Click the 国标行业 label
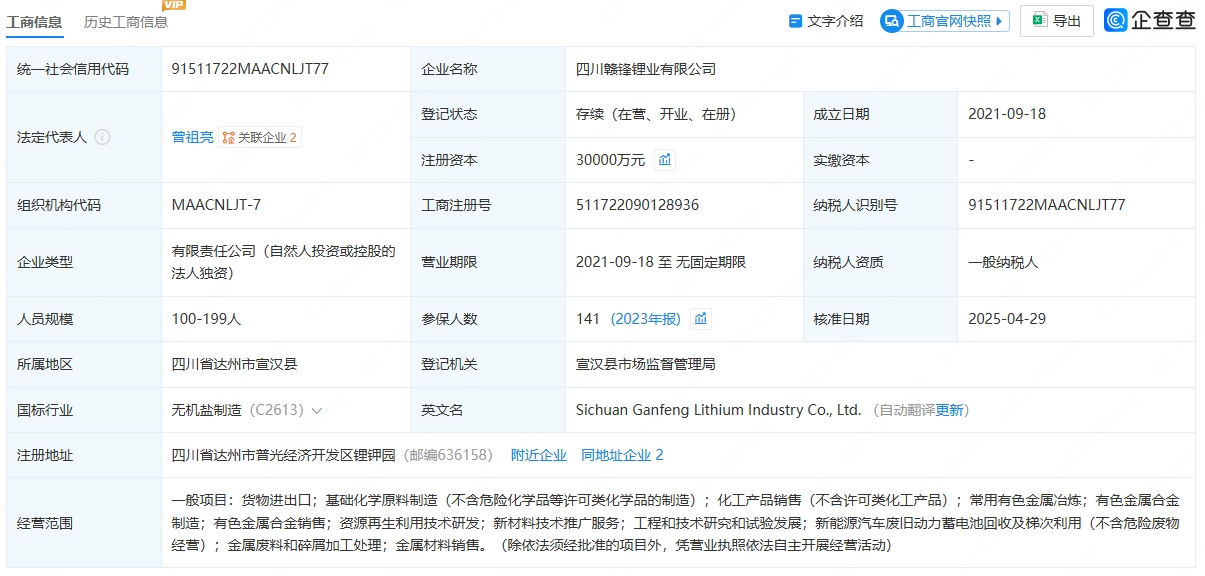 pyautogui.click(x=45, y=410)
